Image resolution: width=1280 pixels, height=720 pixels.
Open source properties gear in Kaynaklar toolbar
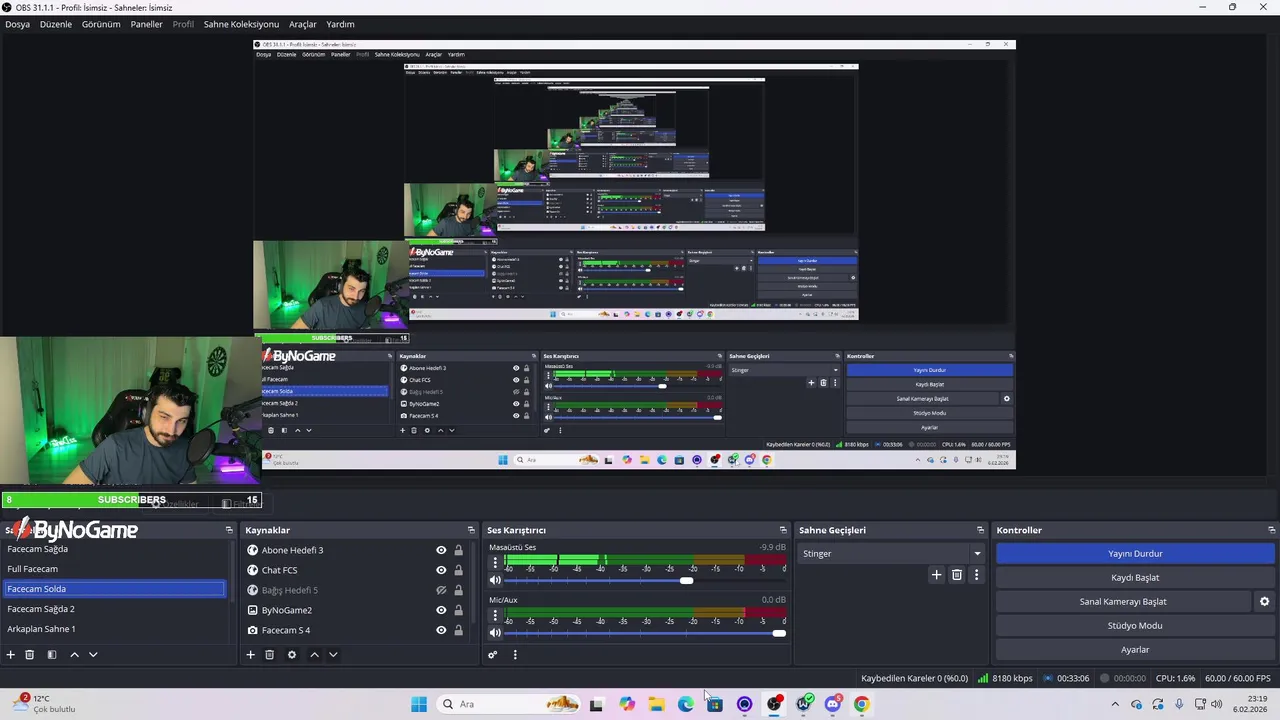pos(292,655)
